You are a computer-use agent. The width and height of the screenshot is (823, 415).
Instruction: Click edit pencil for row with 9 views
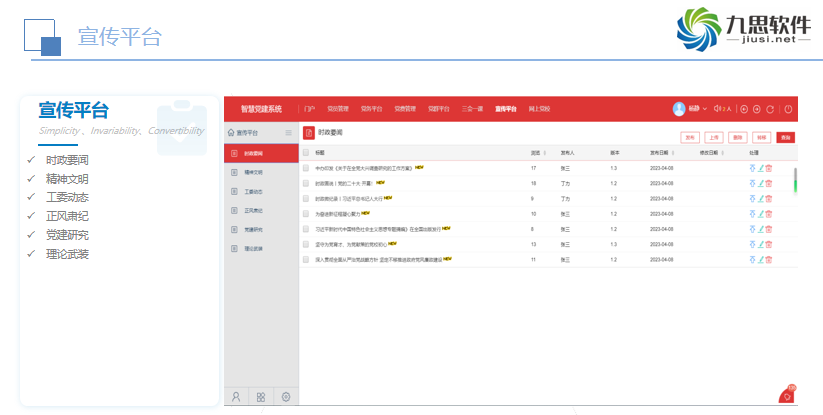[x=761, y=199]
